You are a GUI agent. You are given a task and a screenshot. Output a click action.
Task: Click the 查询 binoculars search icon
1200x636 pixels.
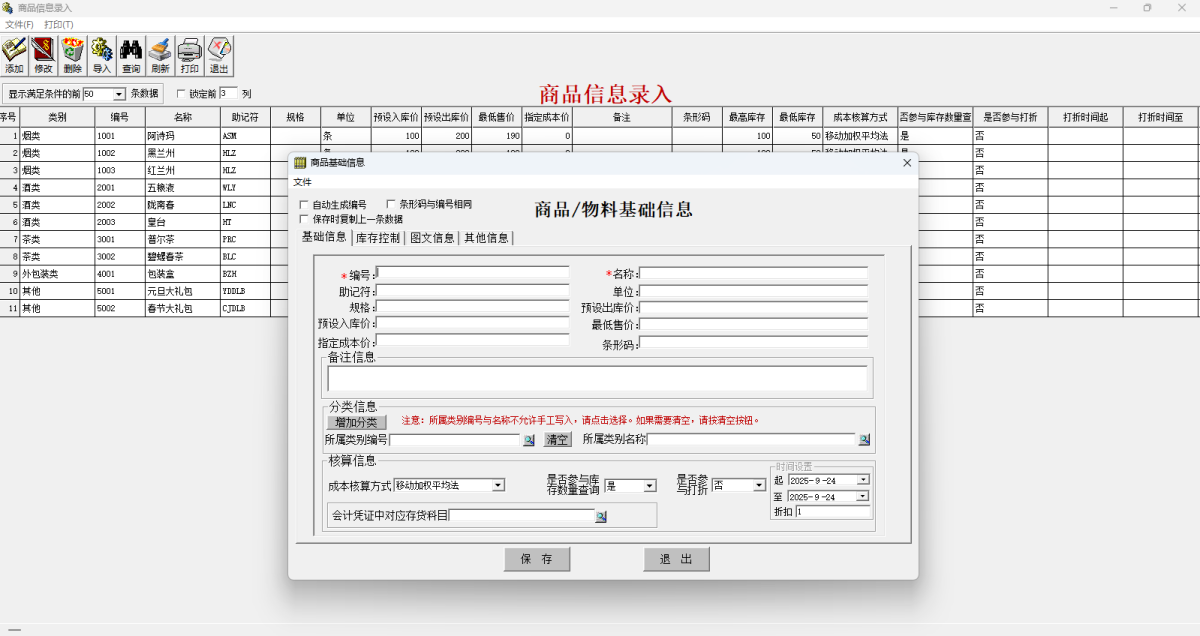point(130,55)
